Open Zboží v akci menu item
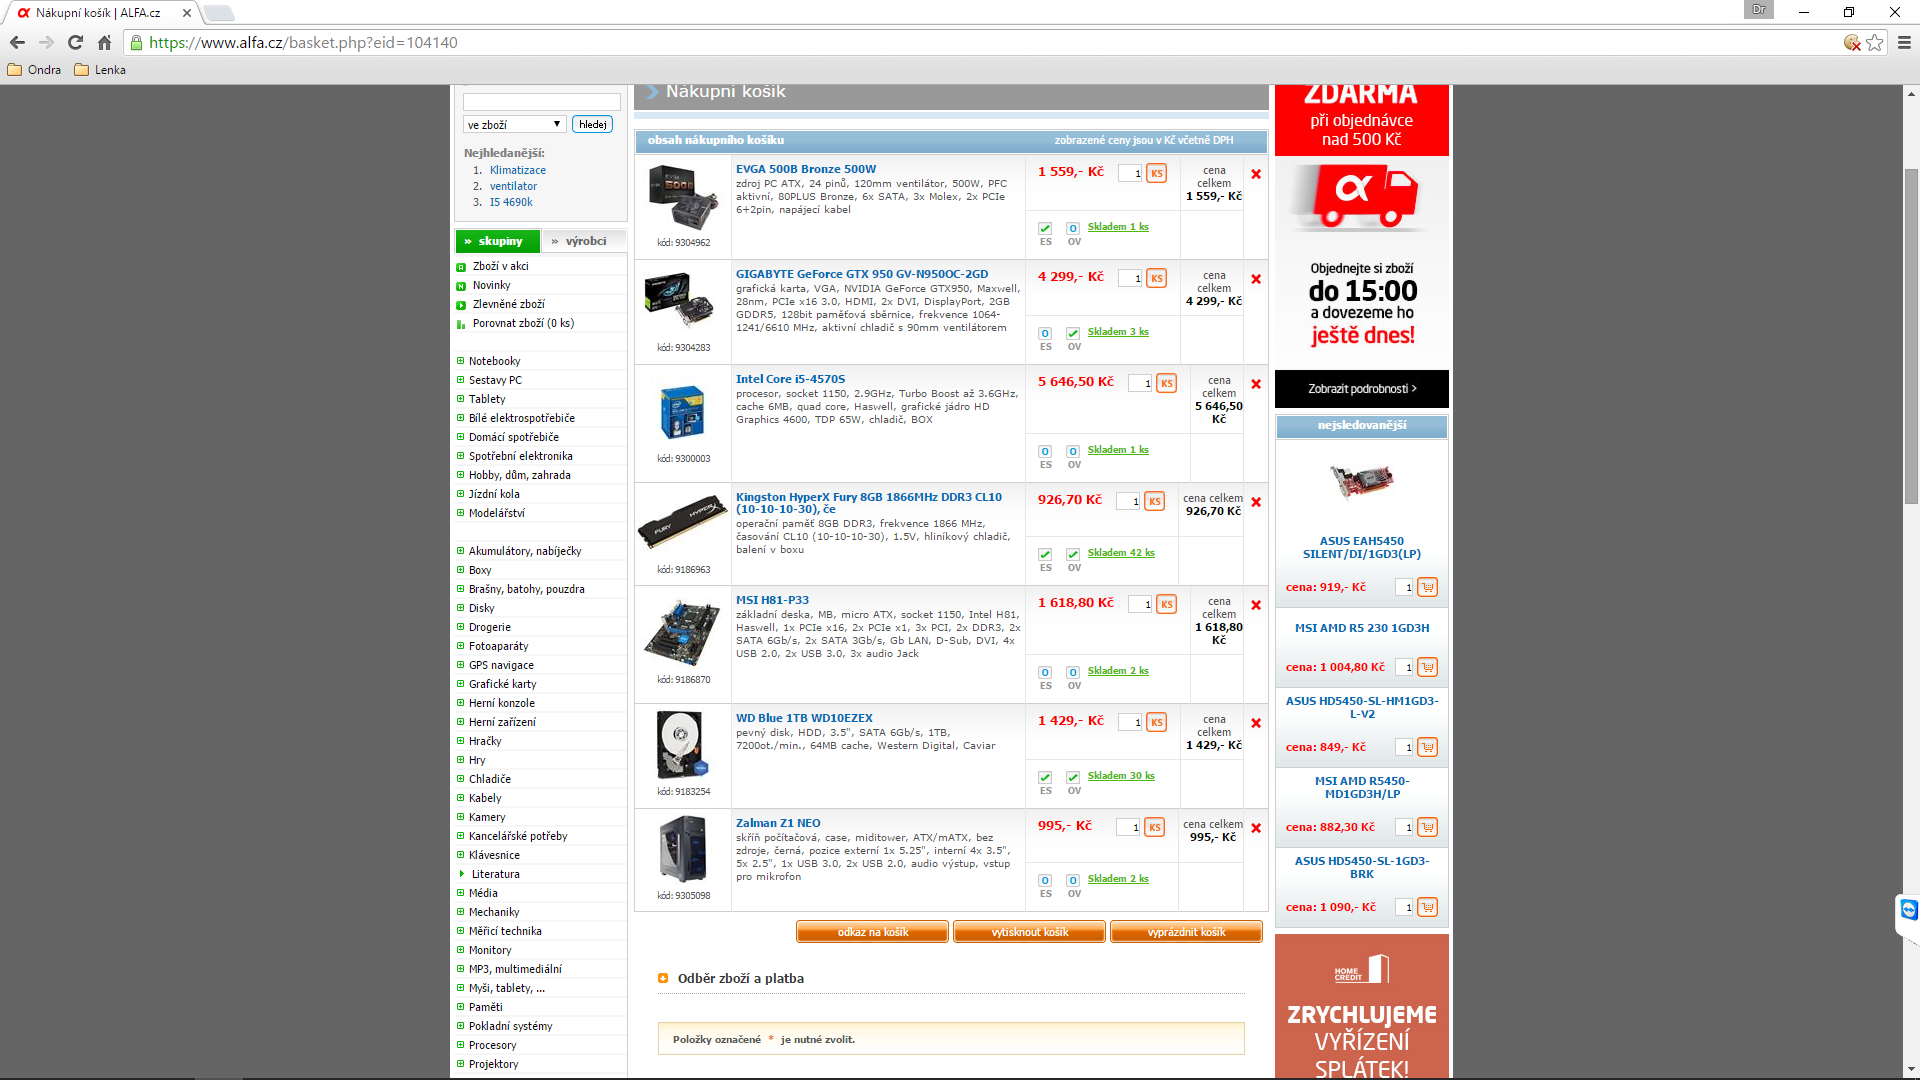The image size is (1920, 1080). [500, 266]
